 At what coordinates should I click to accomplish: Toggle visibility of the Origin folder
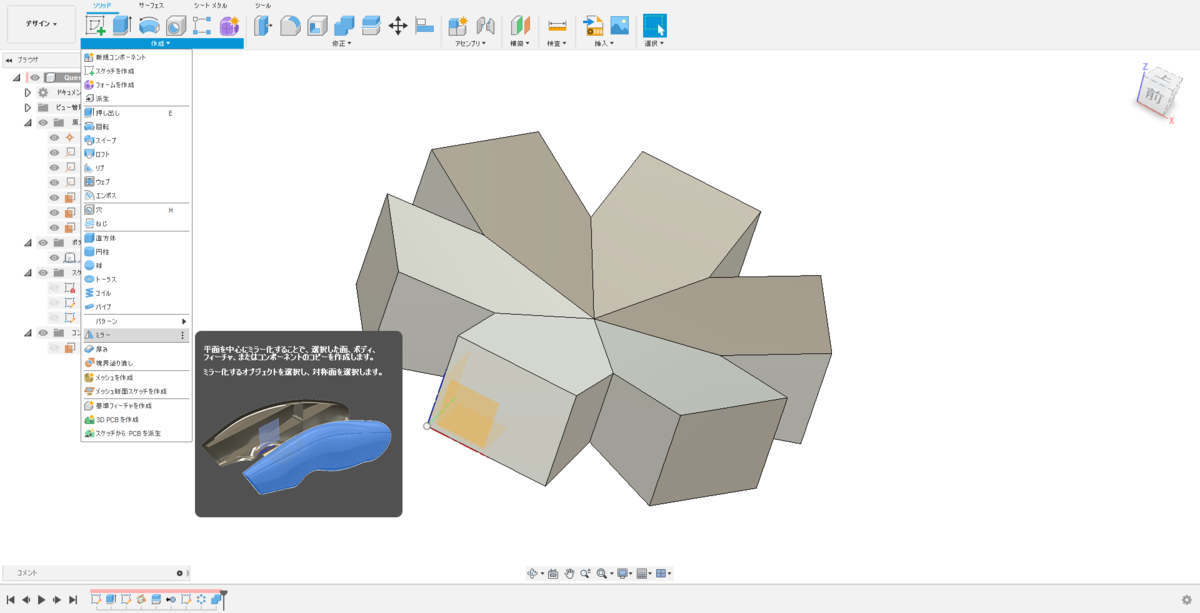point(44,122)
